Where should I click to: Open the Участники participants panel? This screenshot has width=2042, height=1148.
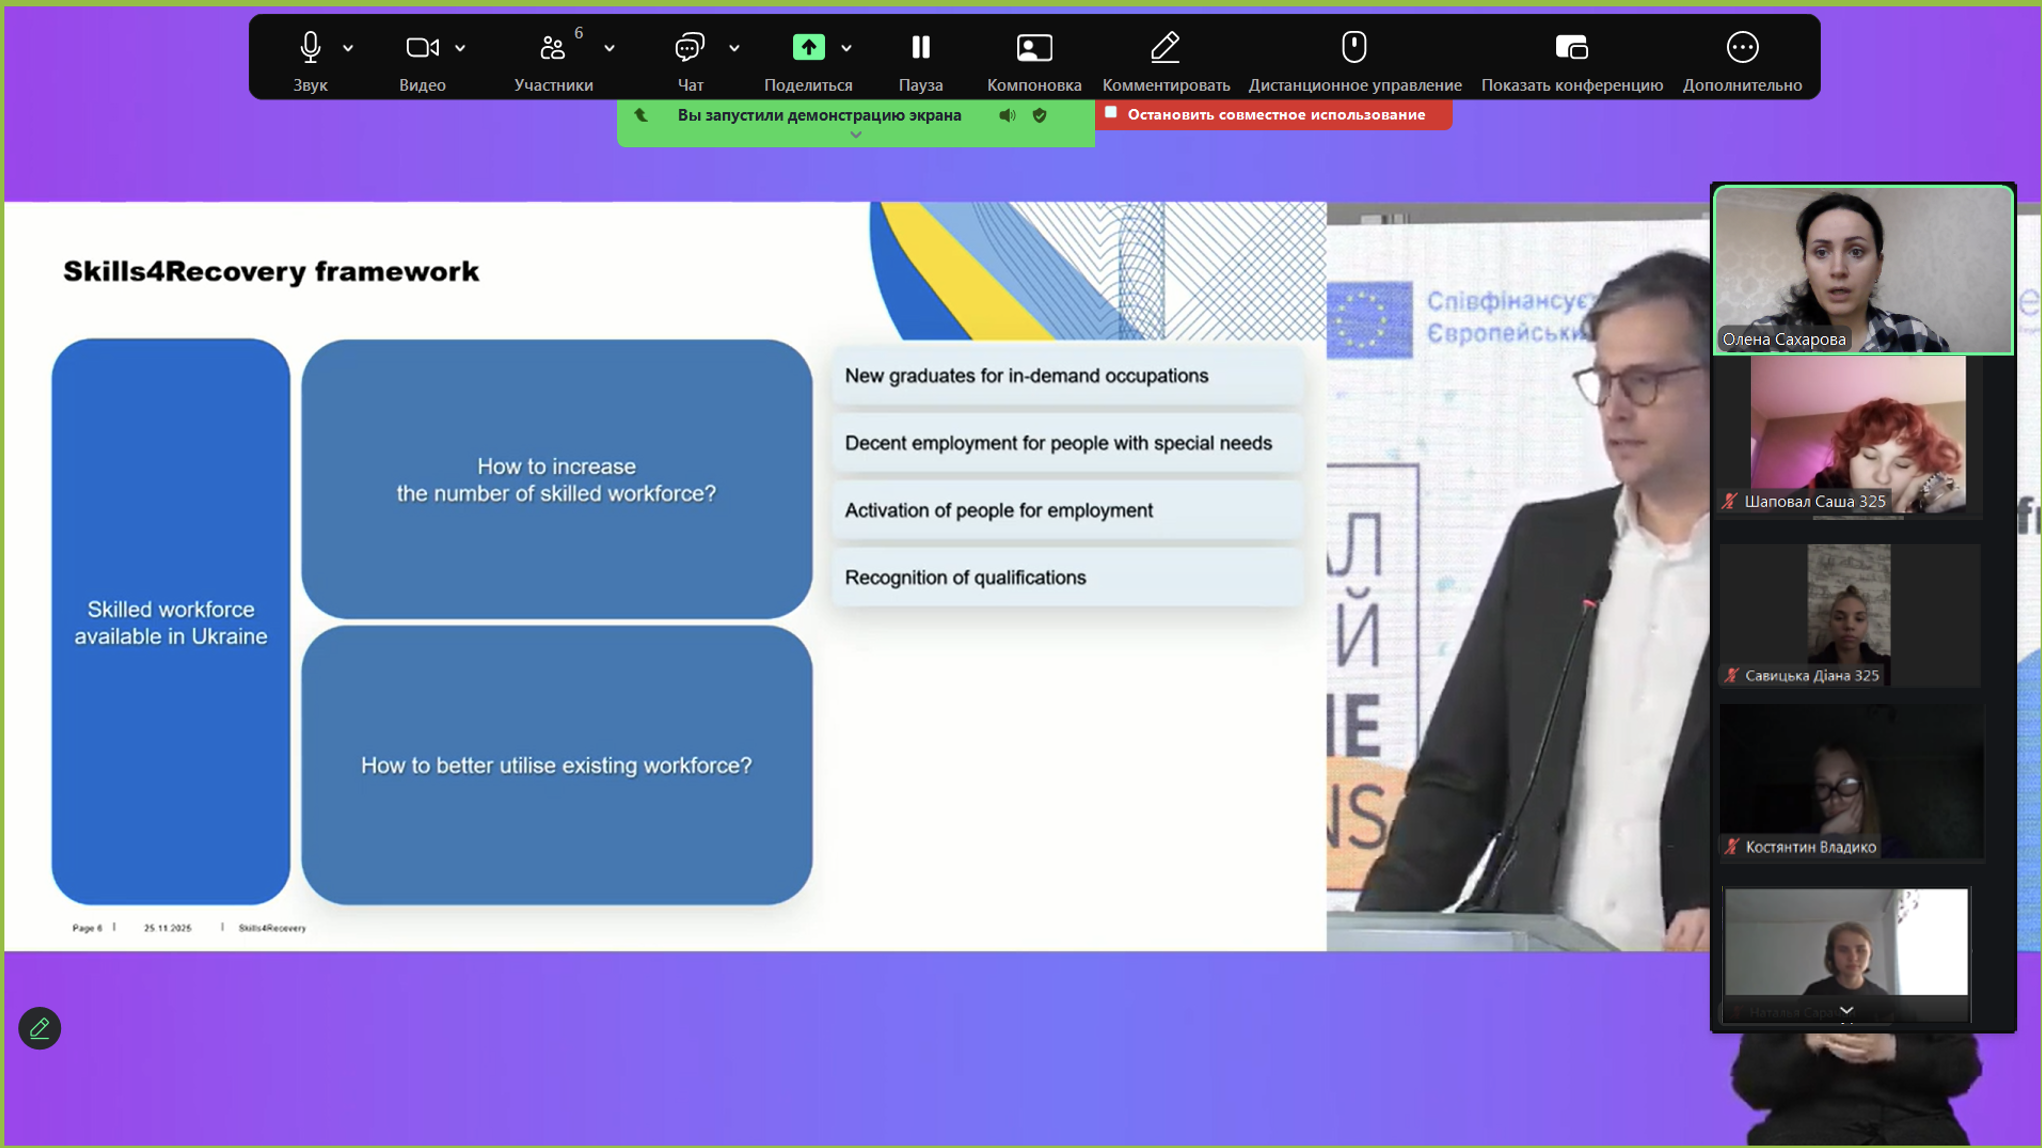pyautogui.click(x=553, y=48)
